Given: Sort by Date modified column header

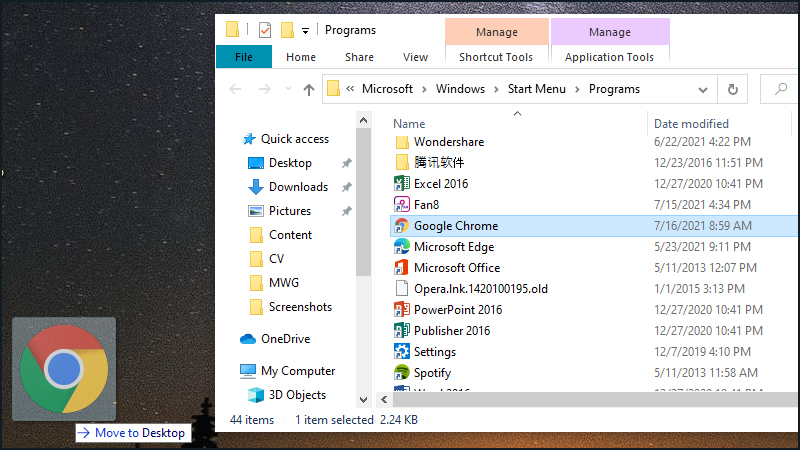Looking at the screenshot, I should 691,123.
